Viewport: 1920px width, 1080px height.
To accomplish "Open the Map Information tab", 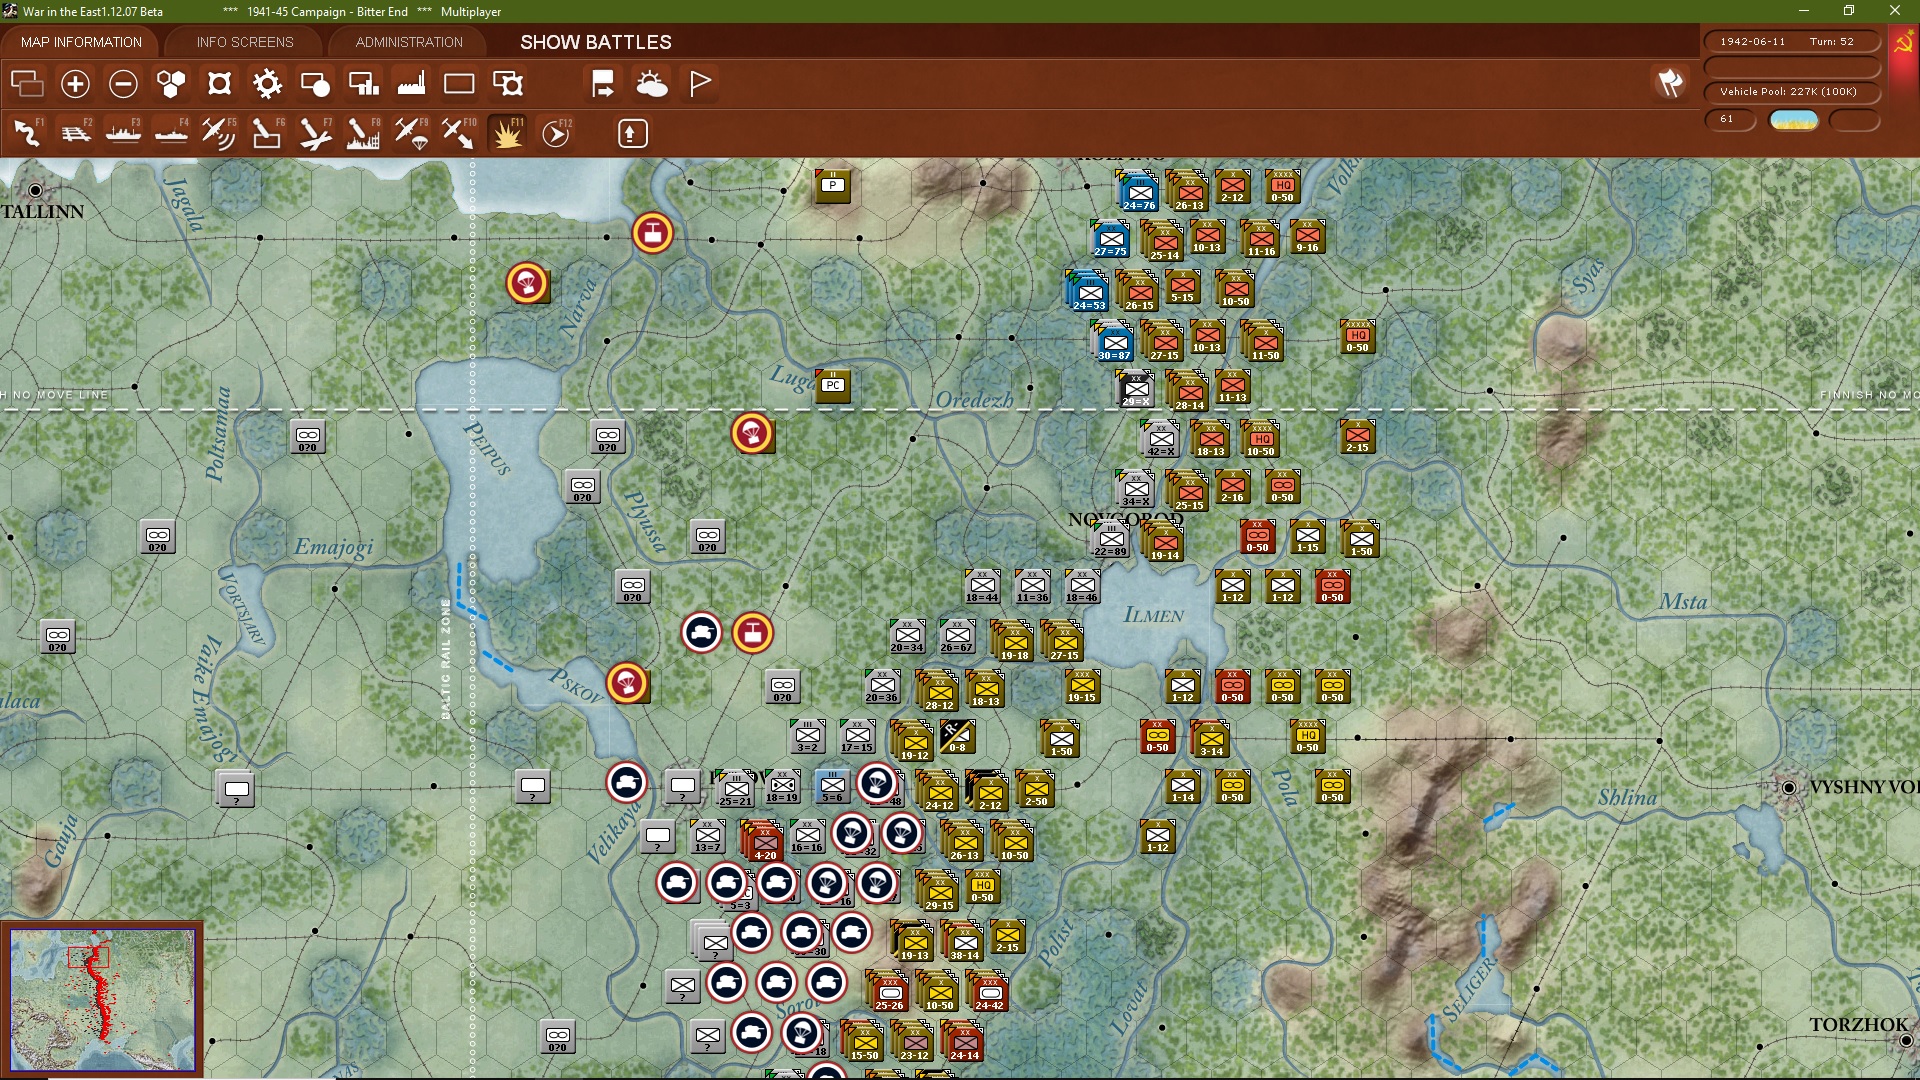I will pyautogui.click(x=81, y=42).
